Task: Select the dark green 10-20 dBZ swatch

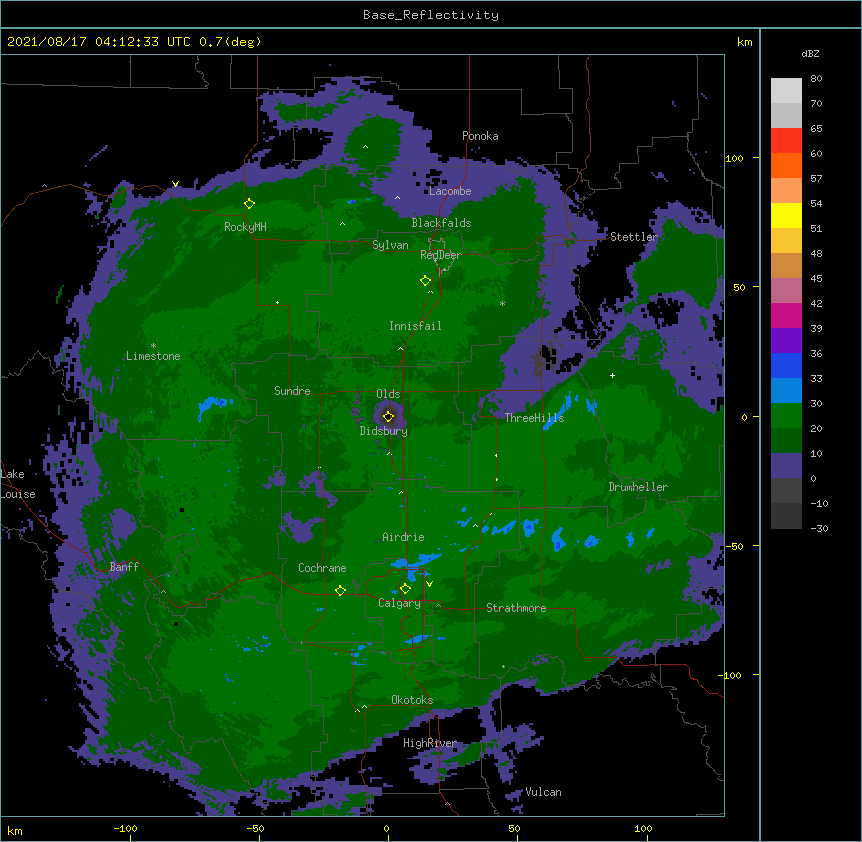Action: (786, 441)
